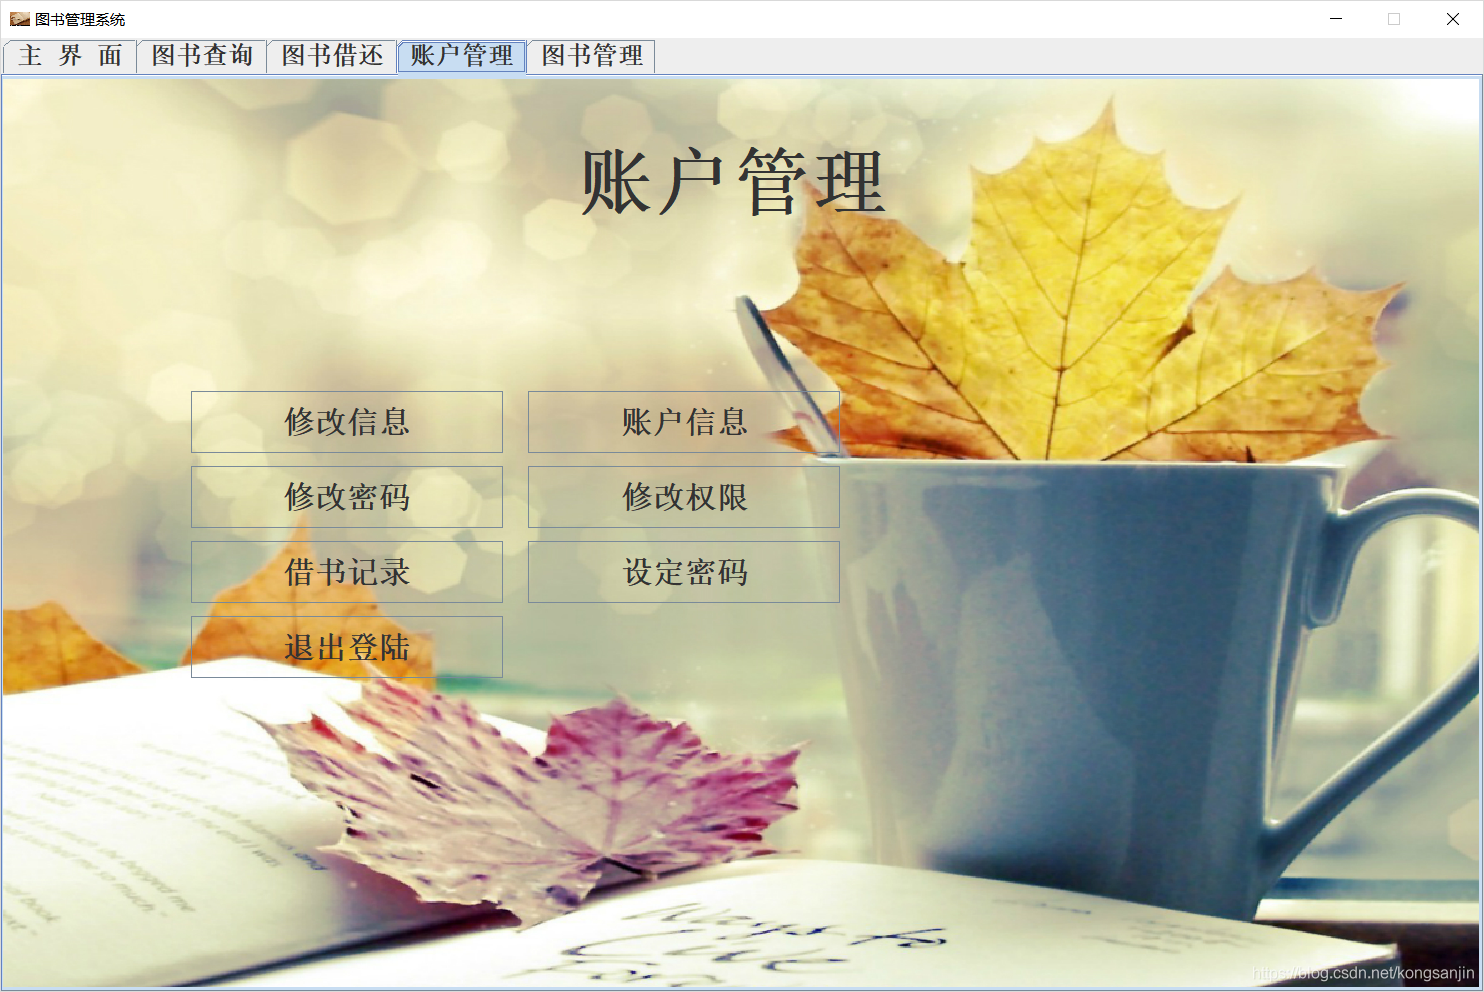This screenshot has width=1484, height=992.
Task: Open the 图书查询 tab
Action: coord(202,56)
